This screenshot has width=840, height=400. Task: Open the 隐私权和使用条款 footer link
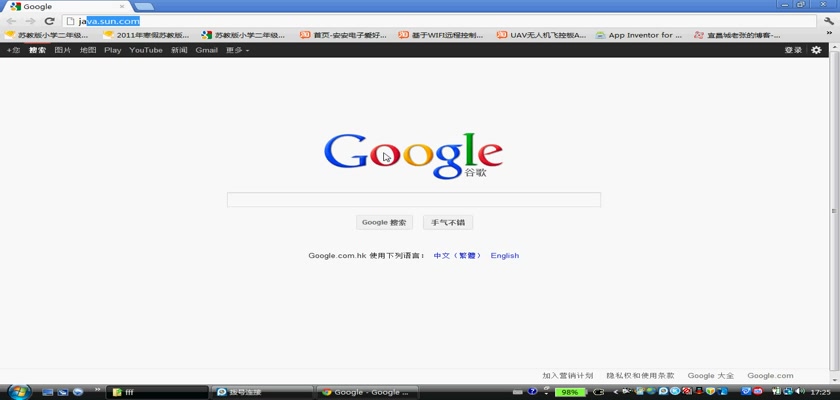click(640, 376)
